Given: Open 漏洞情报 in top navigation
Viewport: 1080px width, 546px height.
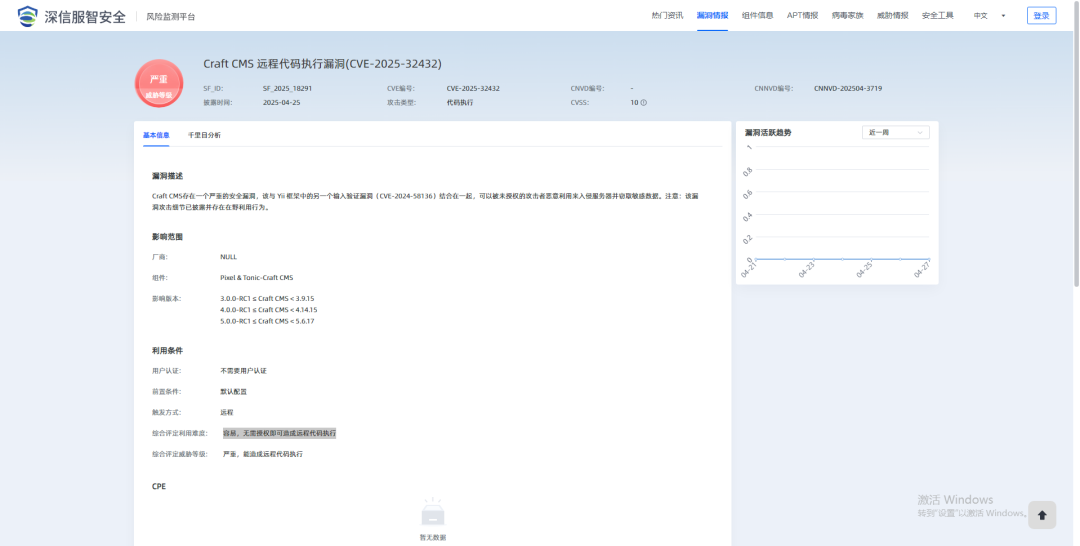Looking at the screenshot, I should point(712,15).
